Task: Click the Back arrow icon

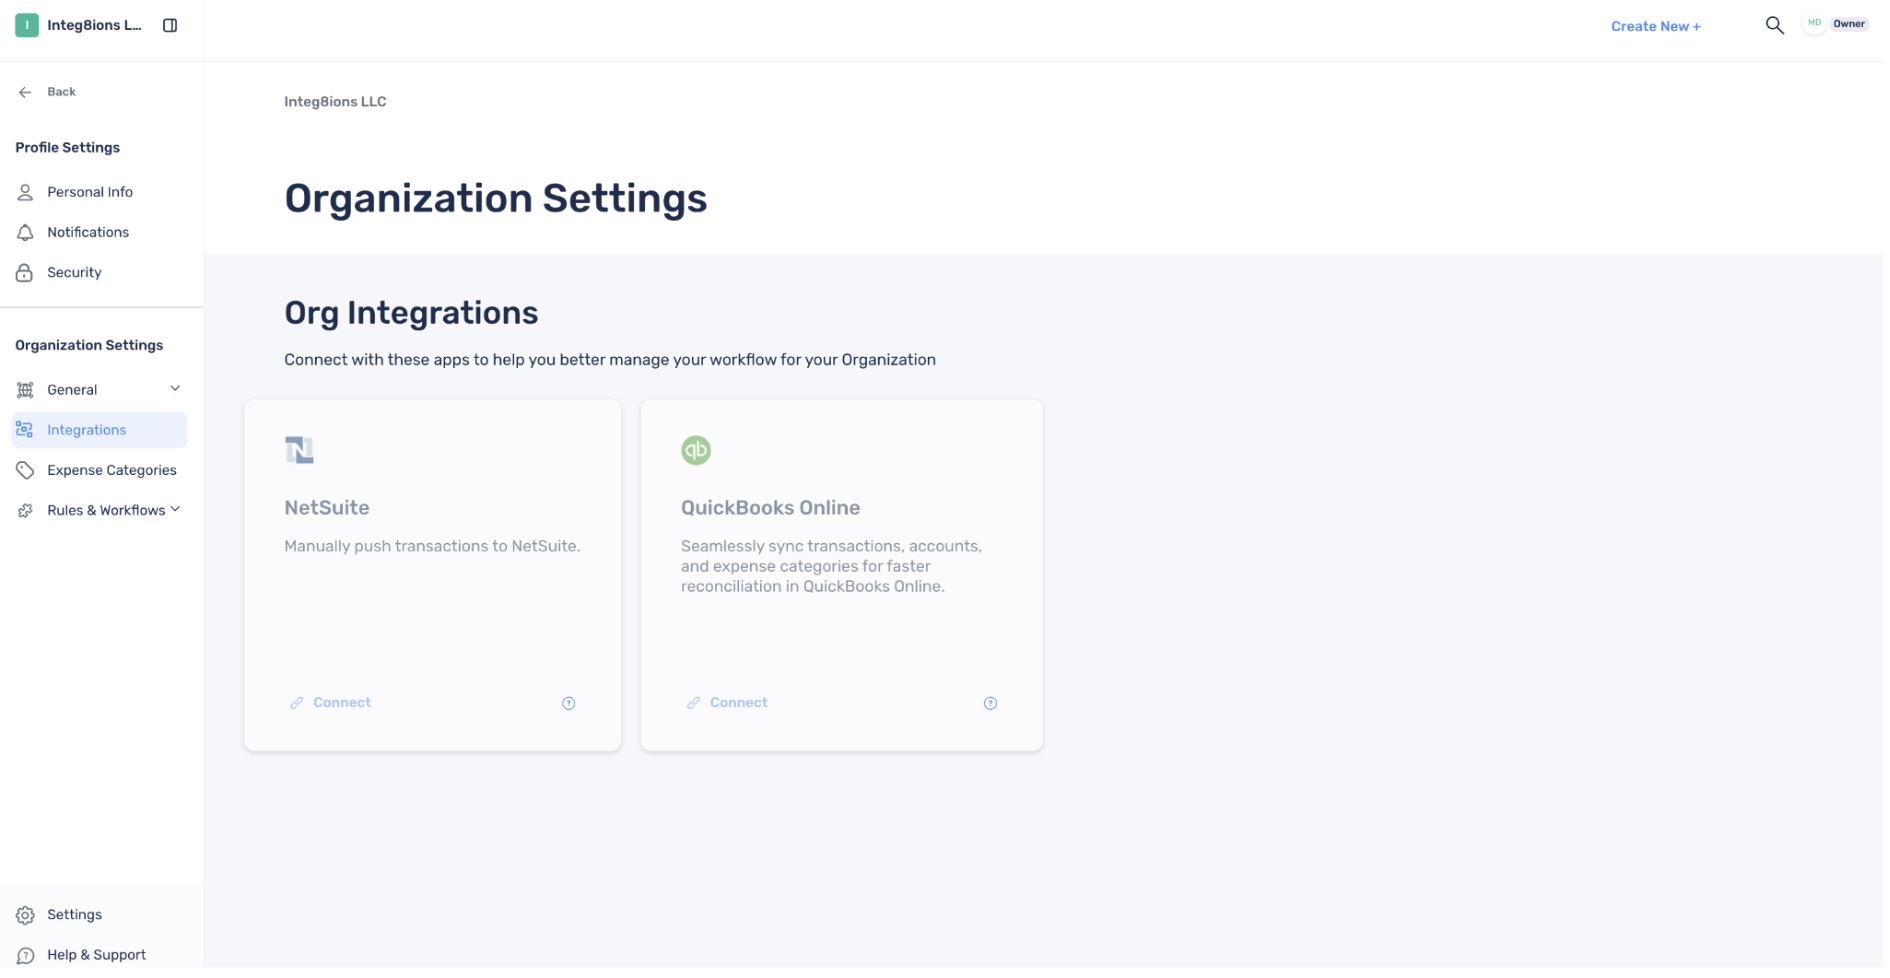Action: click(25, 92)
